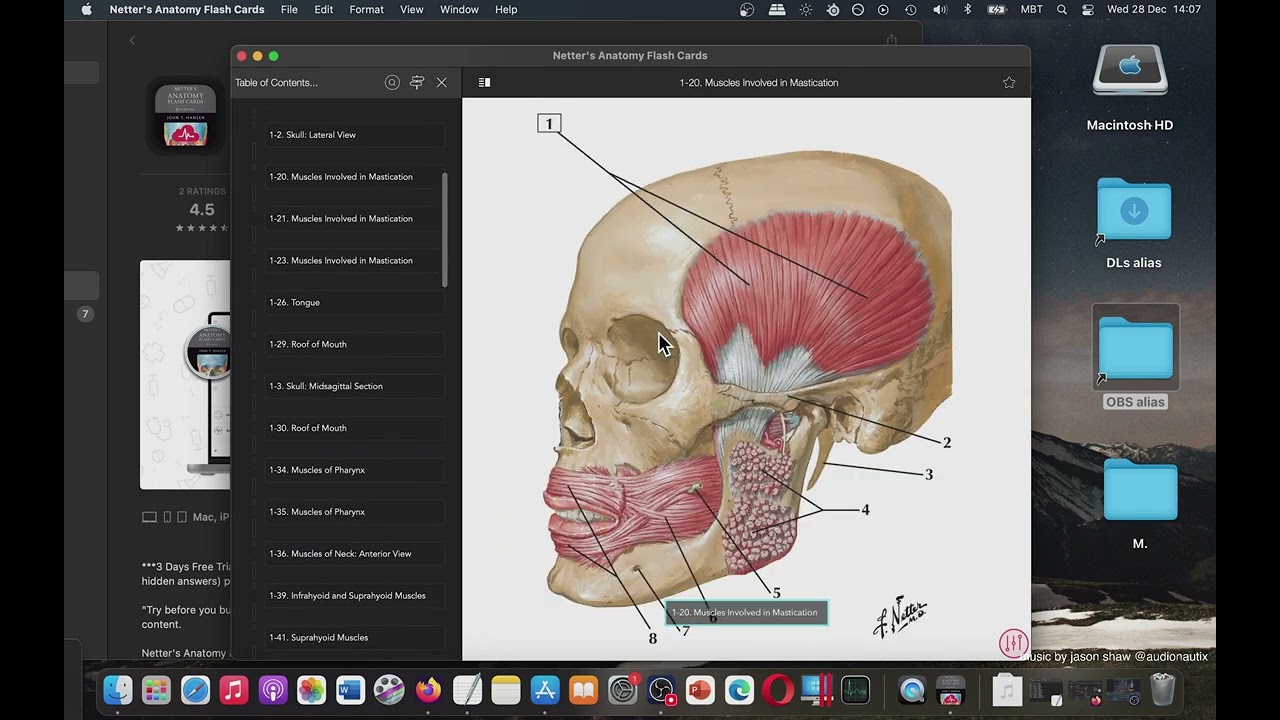Click back arrow in App Store window

coord(132,40)
